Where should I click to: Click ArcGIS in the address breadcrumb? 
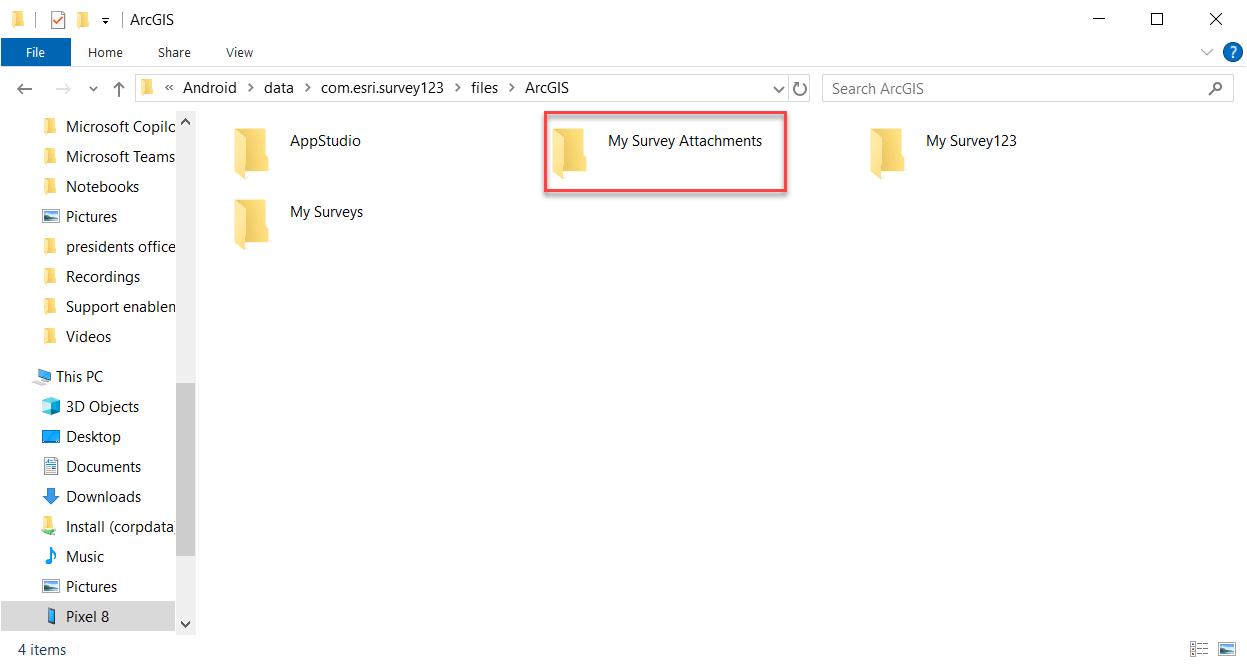coord(547,88)
